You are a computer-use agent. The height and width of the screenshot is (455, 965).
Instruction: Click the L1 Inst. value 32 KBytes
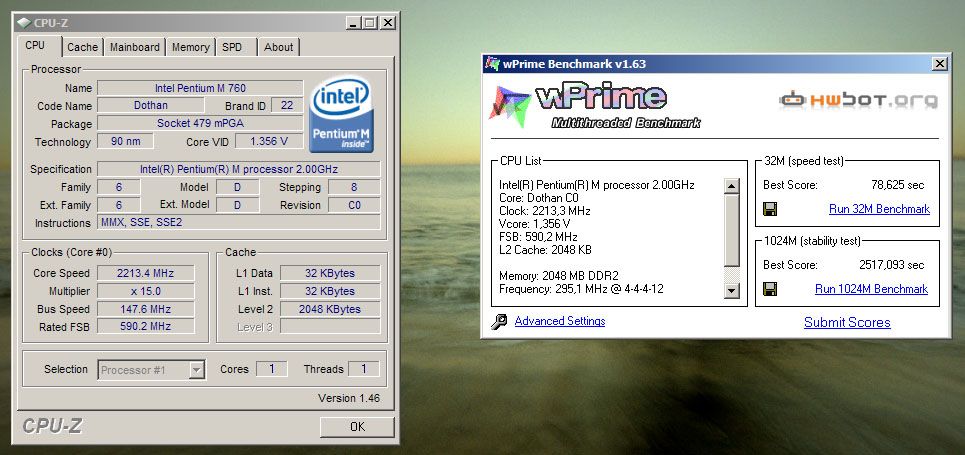pyautogui.click(x=330, y=291)
